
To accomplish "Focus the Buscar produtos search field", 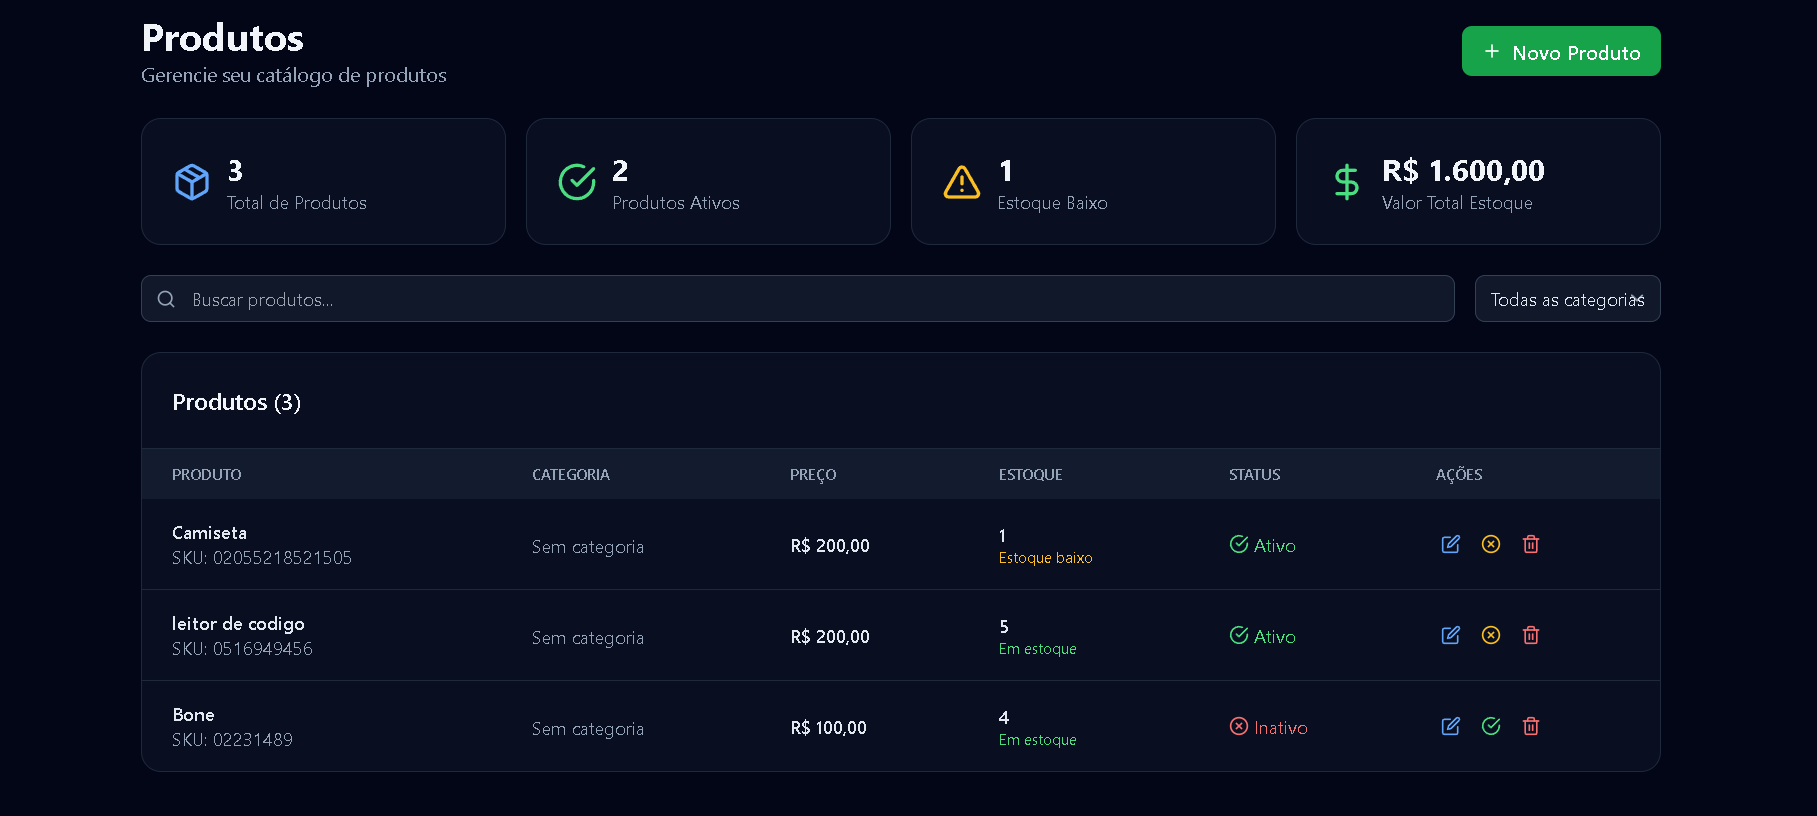I will (797, 299).
